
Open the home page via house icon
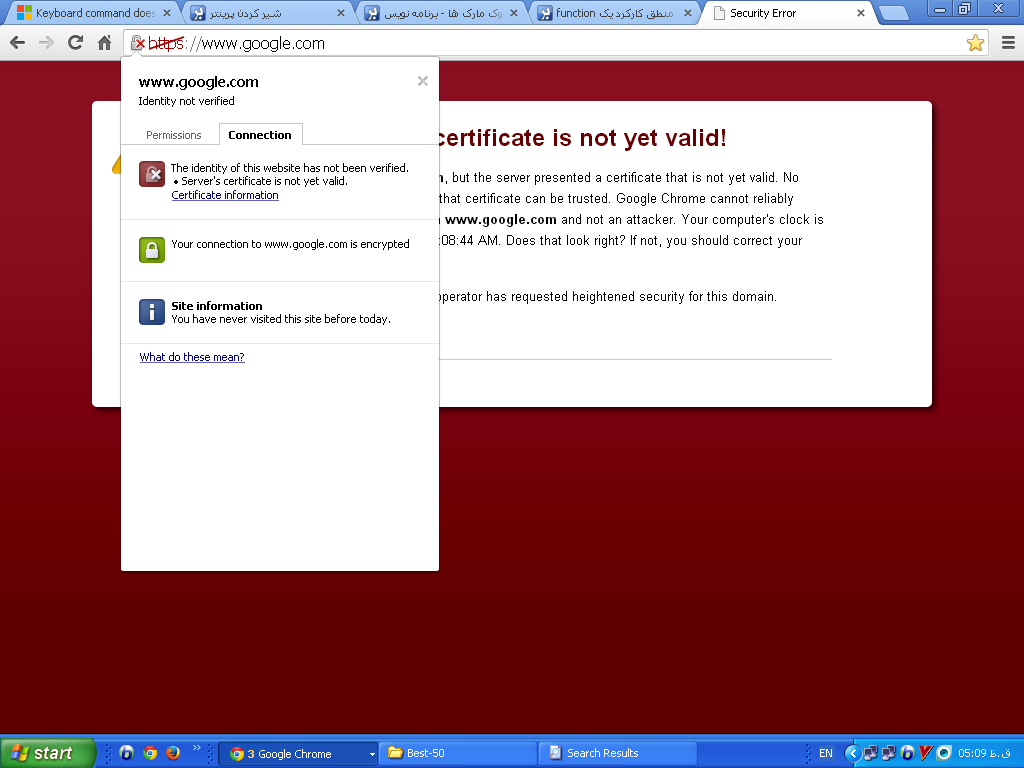104,43
